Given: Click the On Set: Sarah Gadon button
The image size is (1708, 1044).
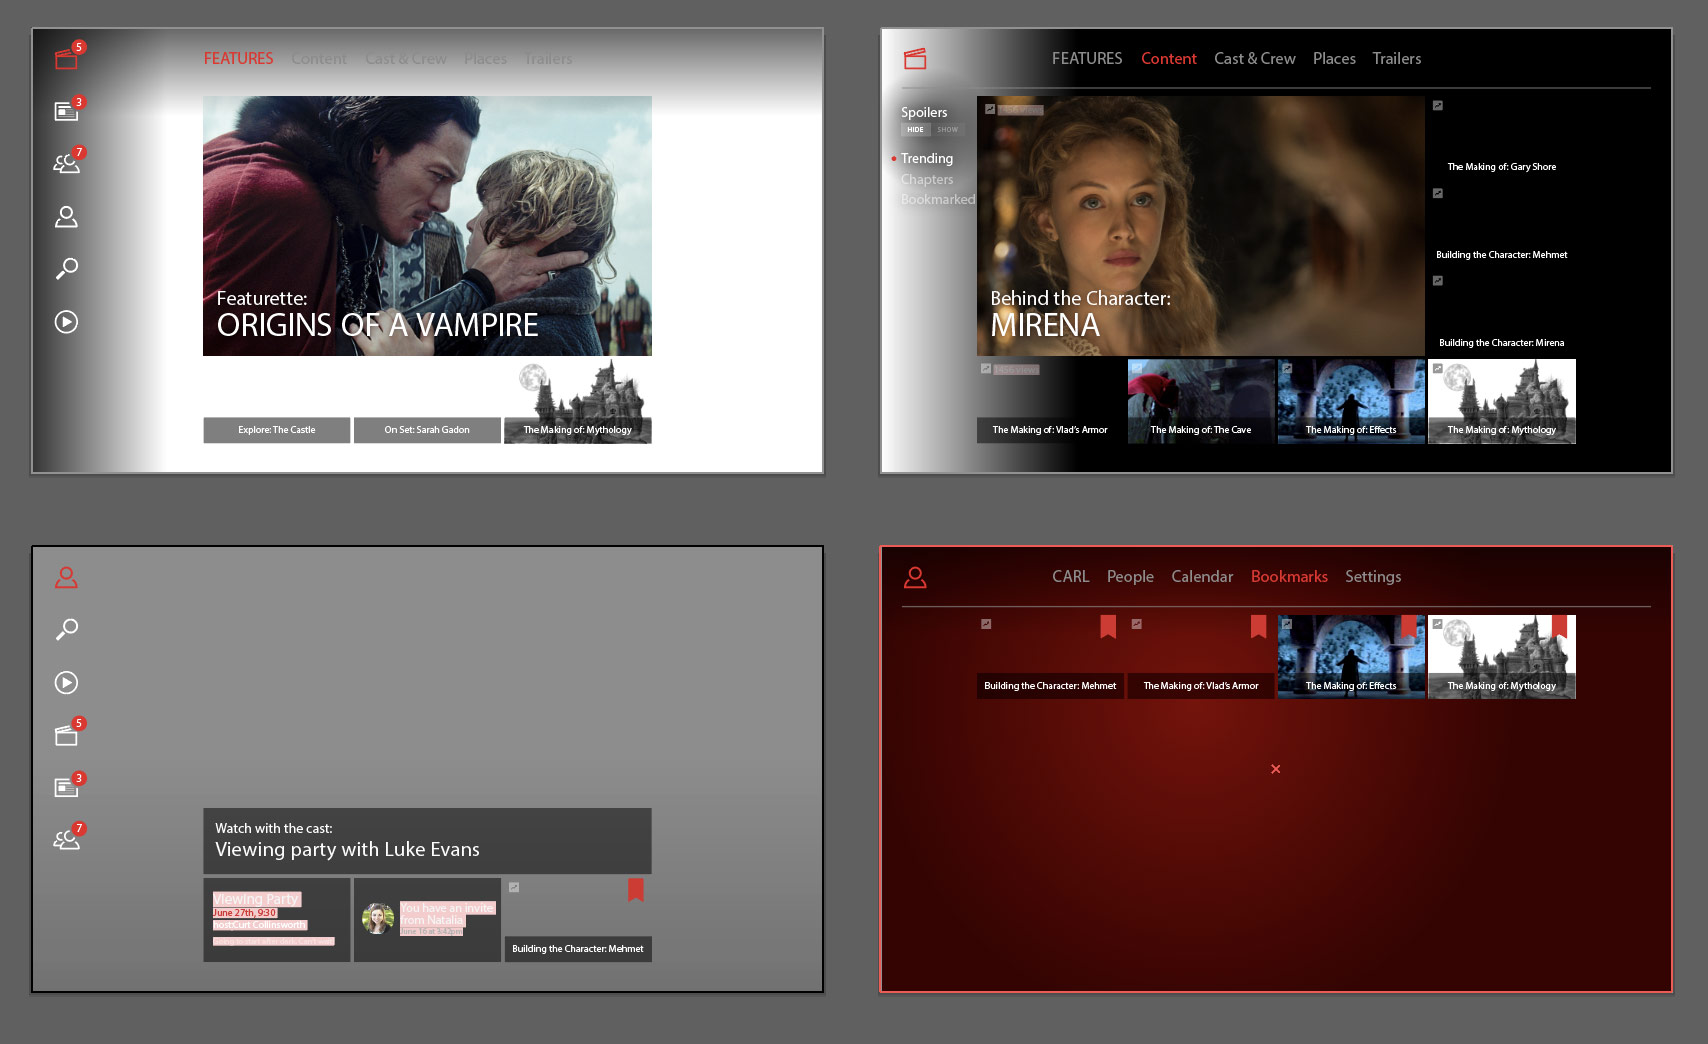Looking at the screenshot, I should (x=427, y=430).
